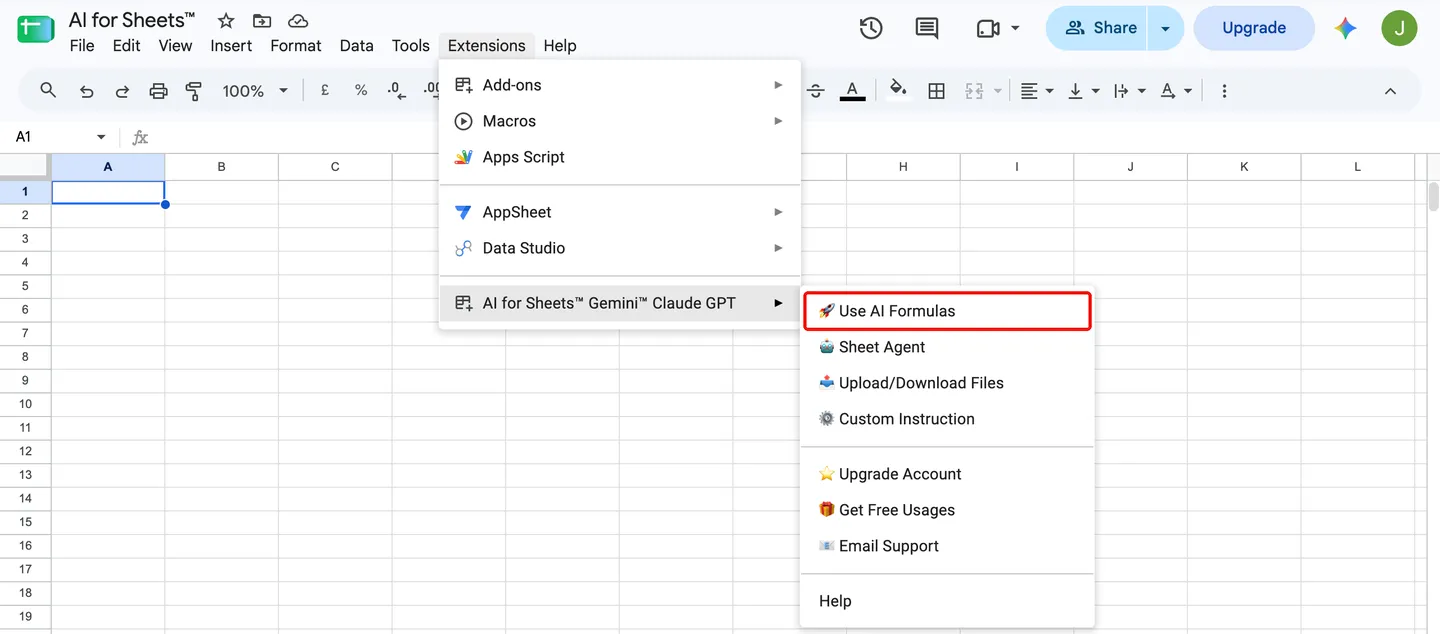Open the Help menu in menu bar
1440x634 pixels.
click(x=560, y=45)
